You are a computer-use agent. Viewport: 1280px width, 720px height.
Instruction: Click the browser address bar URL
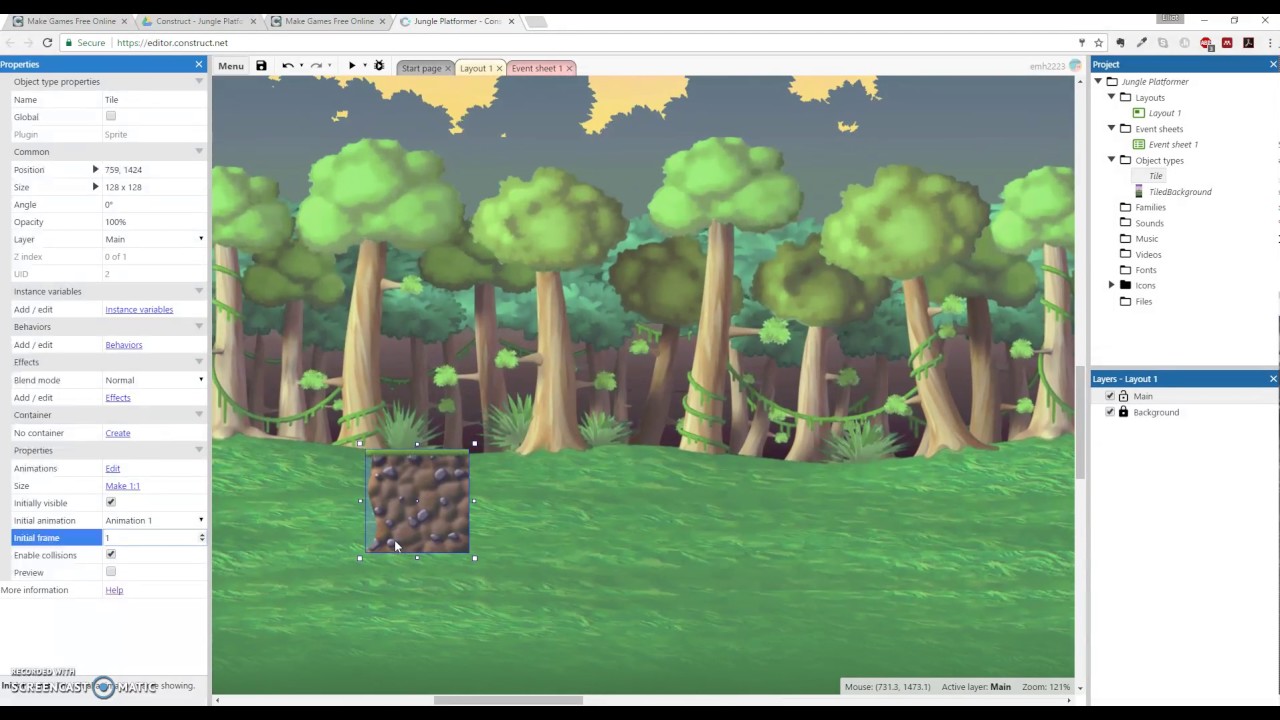[172, 43]
